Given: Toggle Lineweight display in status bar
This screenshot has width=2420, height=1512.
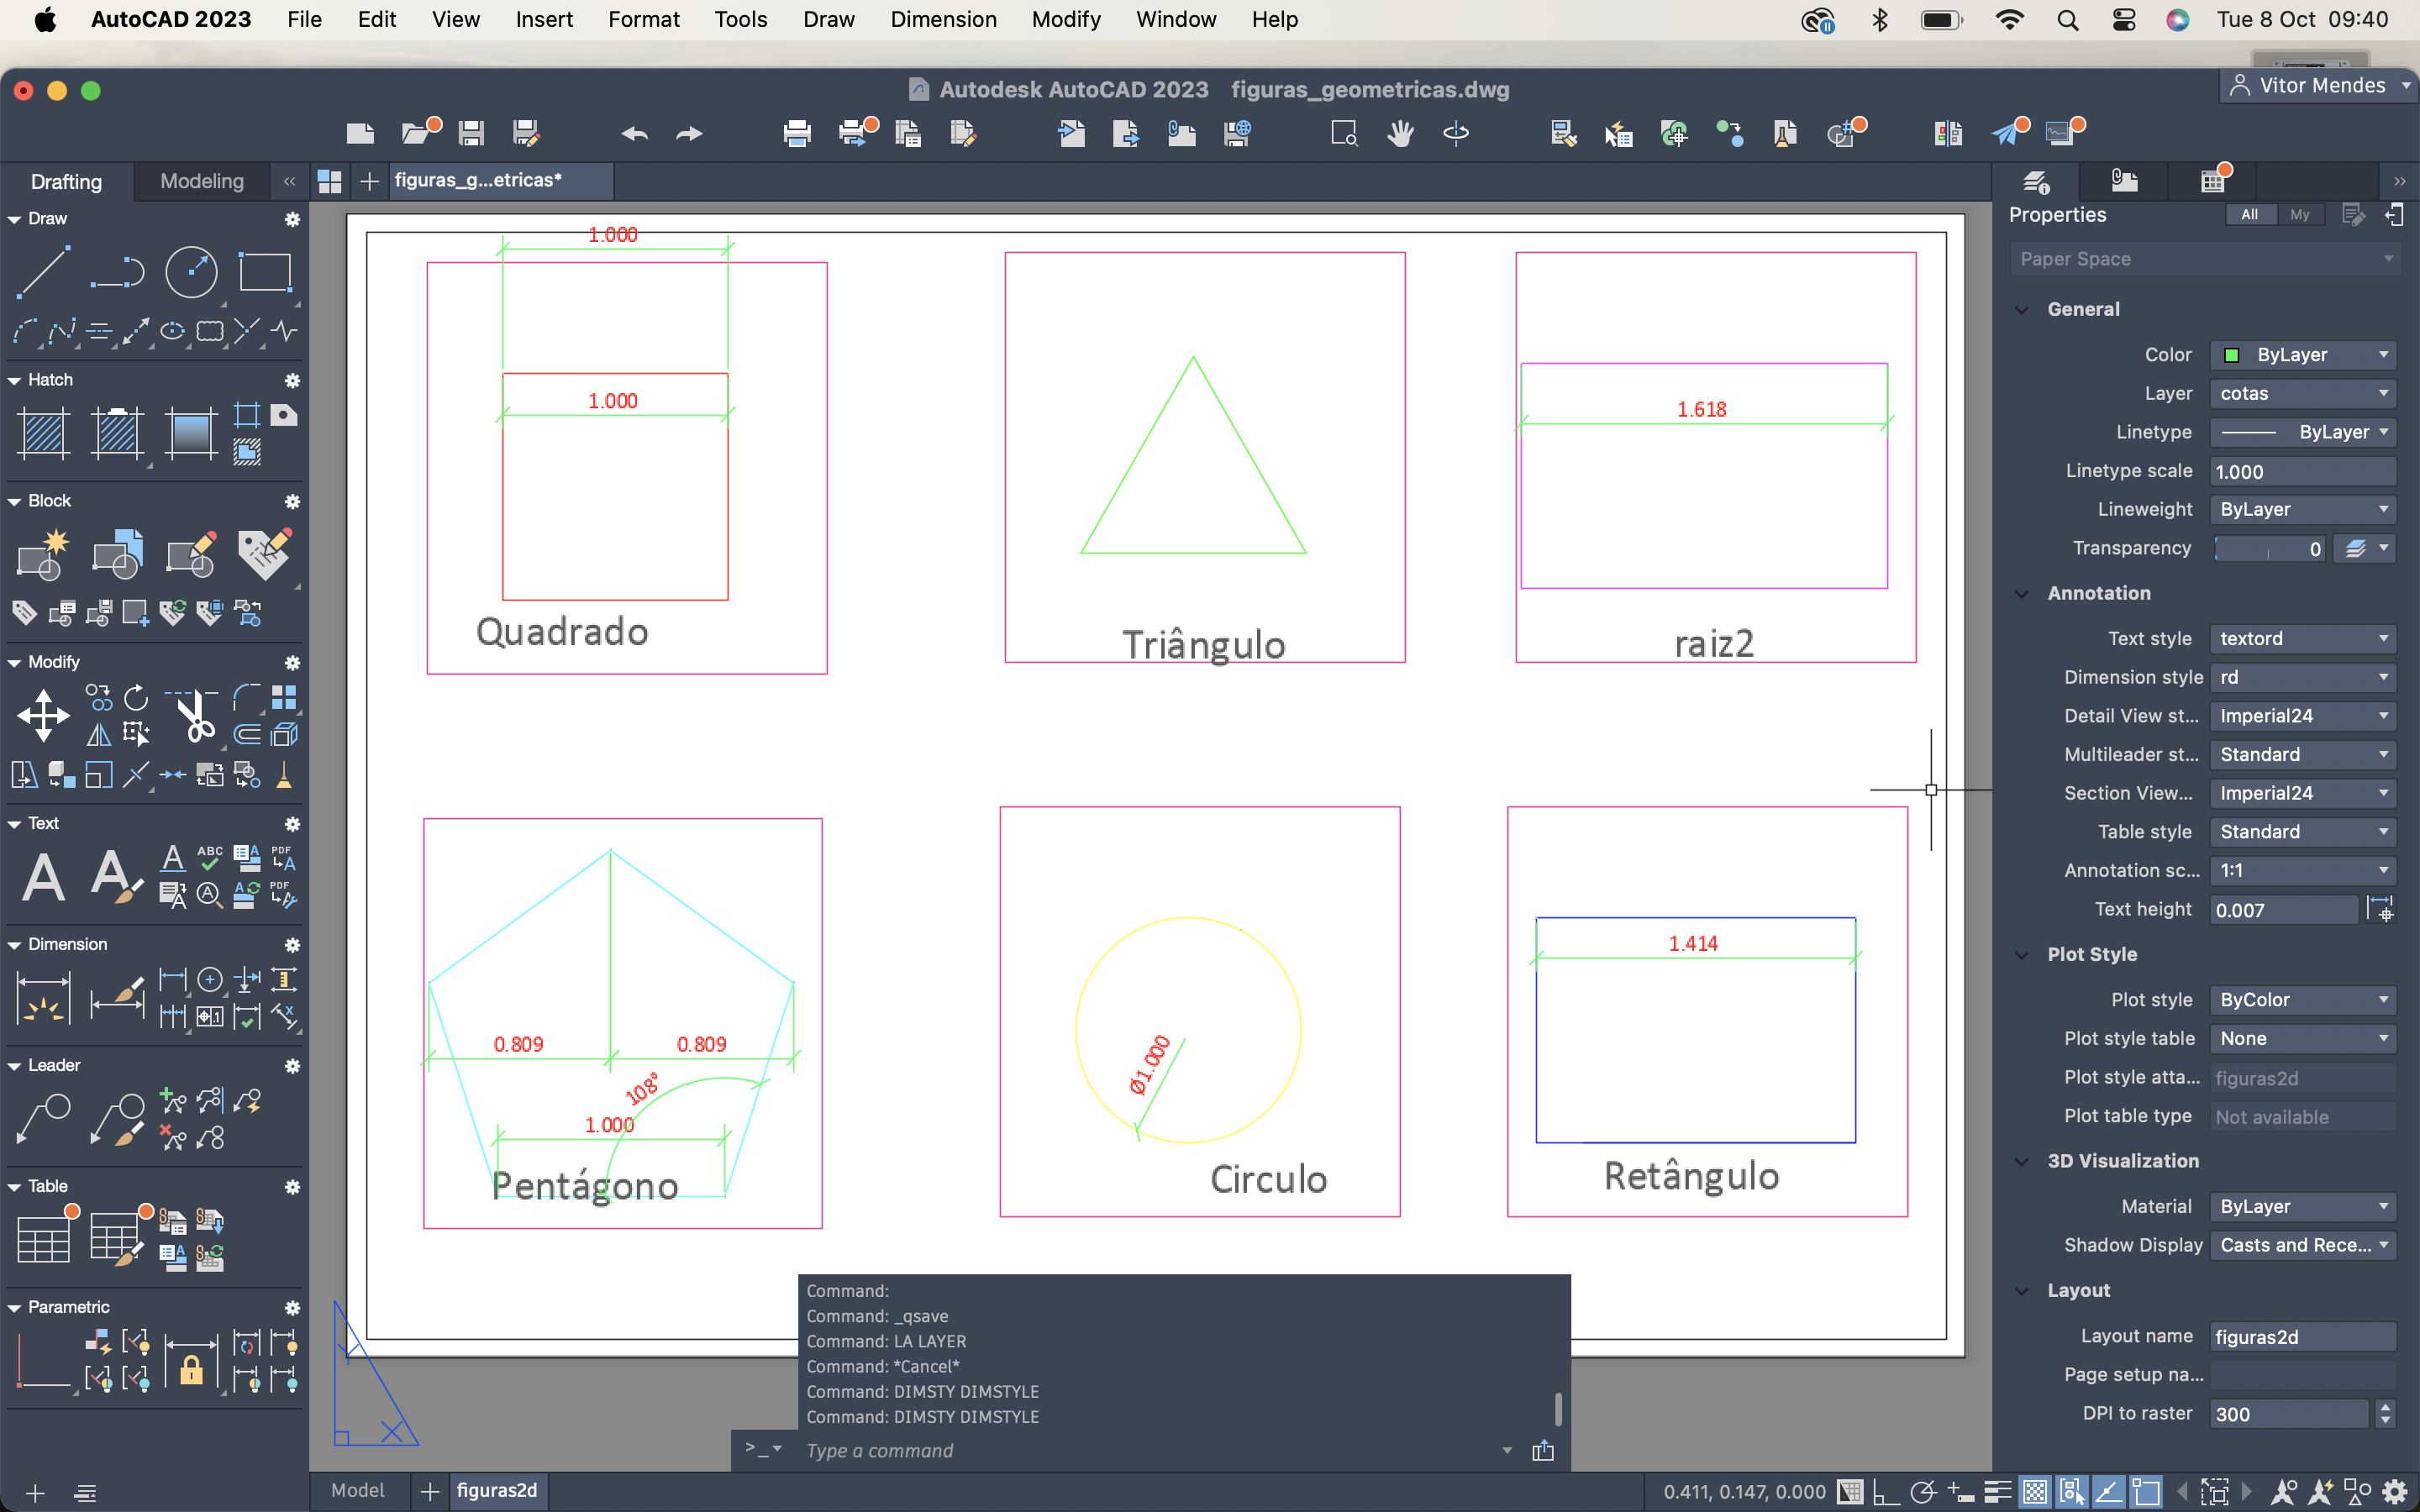Looking at the screenshot, I should [x=1997, y=1492].
